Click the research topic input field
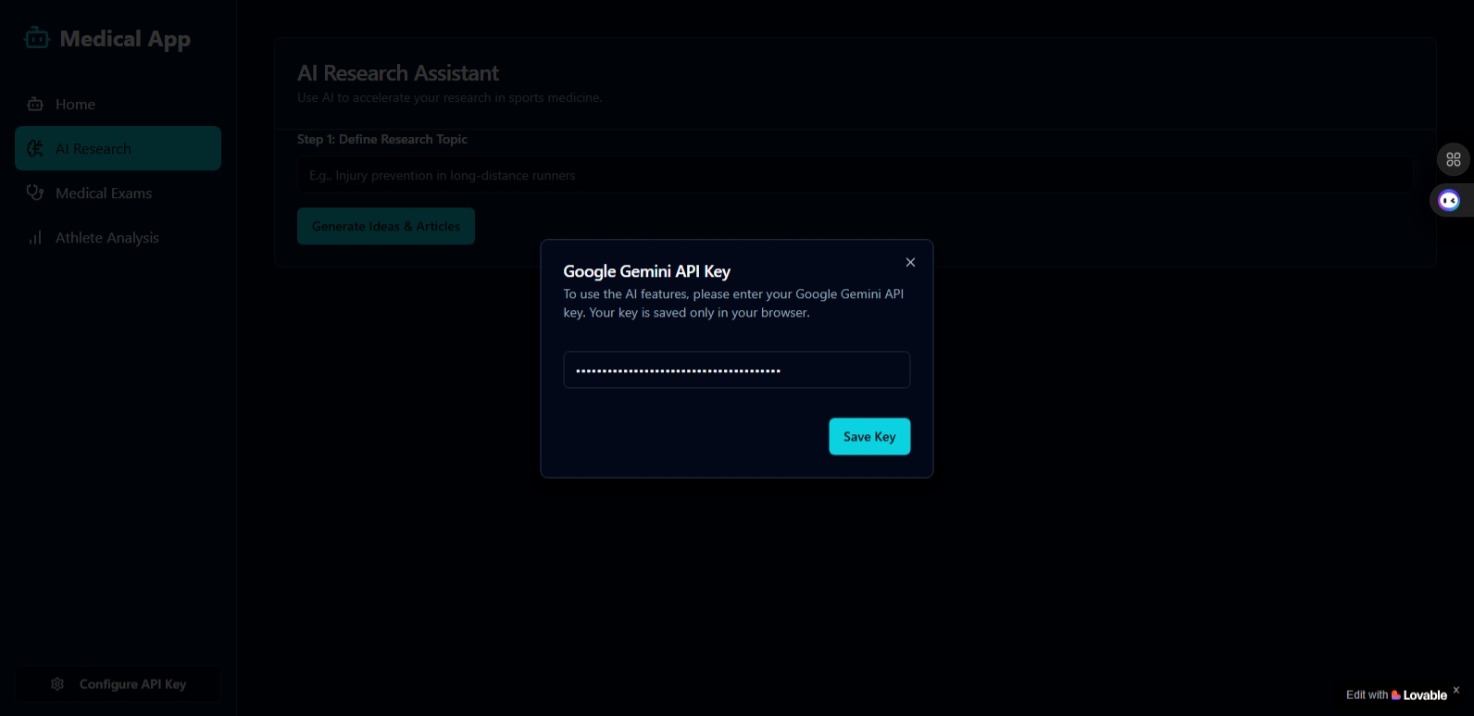The image size is (1474, 716). (855, 175)
